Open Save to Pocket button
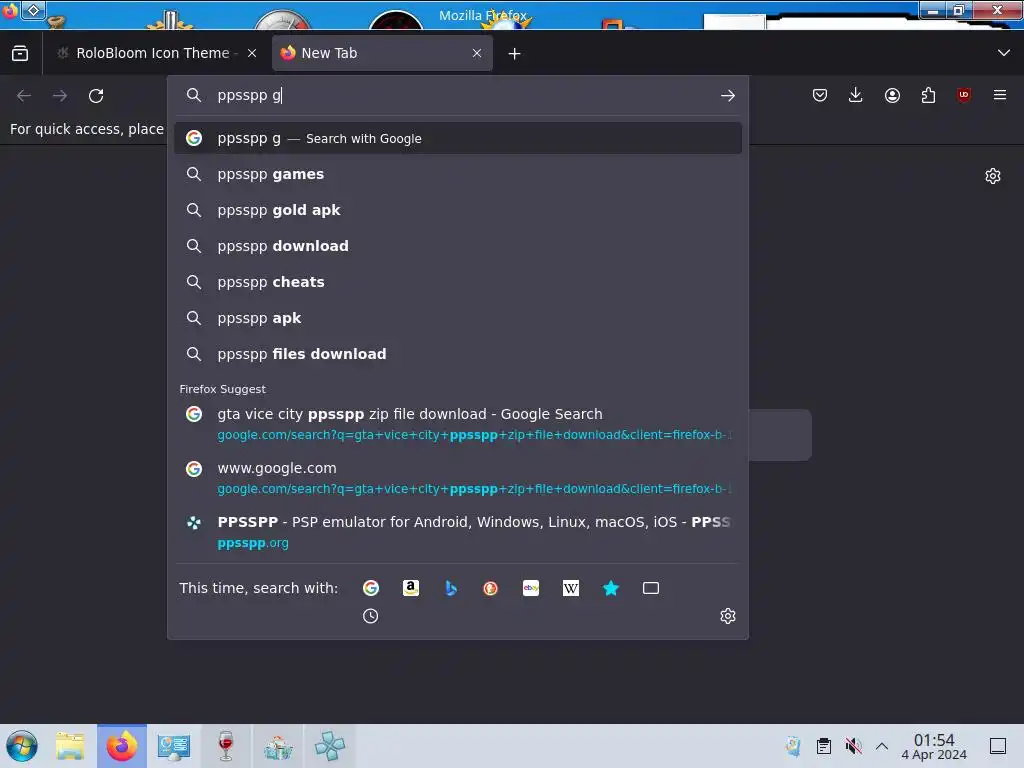The height and width of the screenshot is (768, 1024). (820, 95)
